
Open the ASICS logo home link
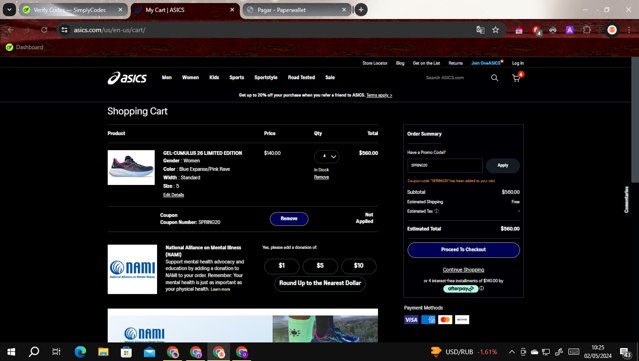click(x=127, y=78)
